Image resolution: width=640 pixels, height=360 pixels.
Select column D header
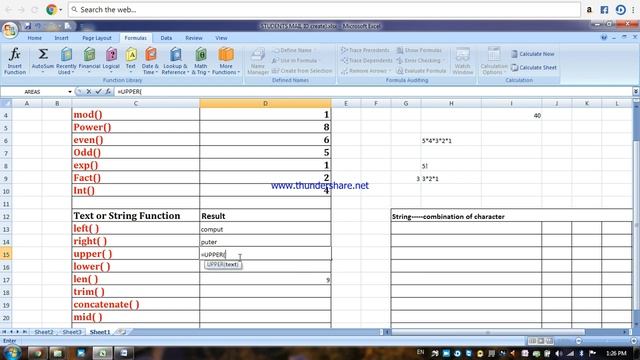click(x=265, y=104)
